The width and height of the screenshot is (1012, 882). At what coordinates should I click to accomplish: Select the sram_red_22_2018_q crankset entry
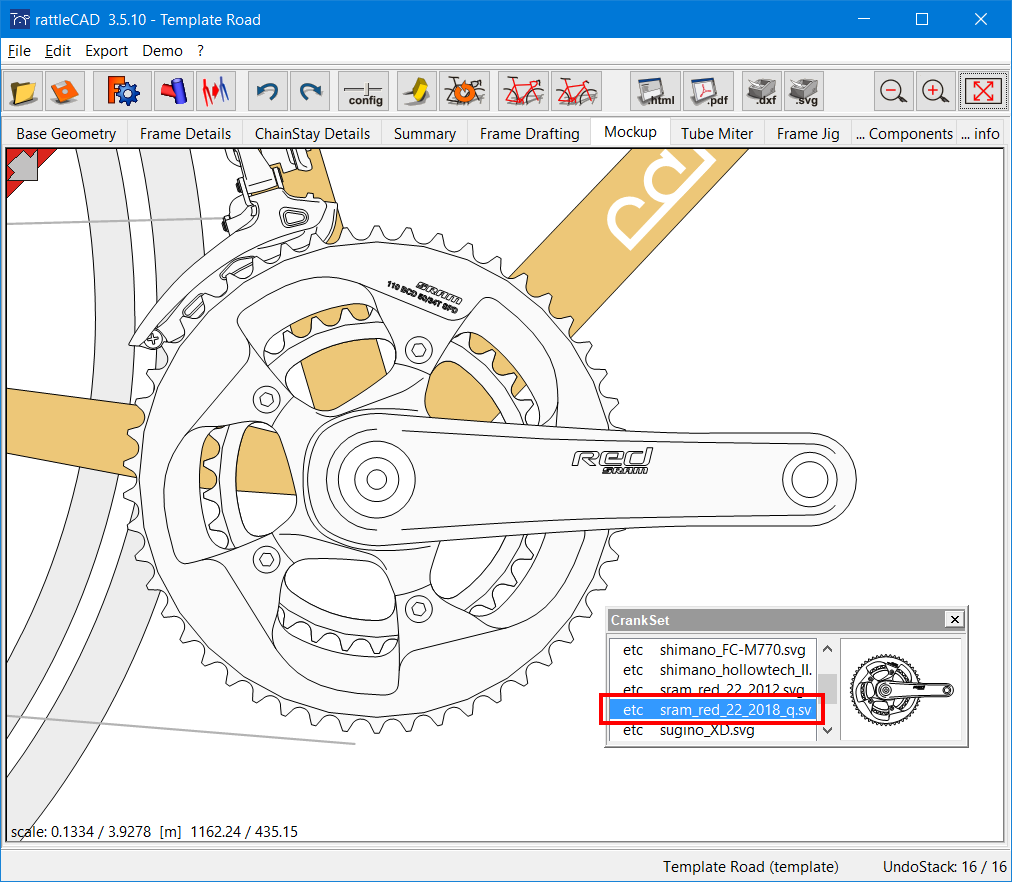pyautogui.click(x=713, y=710)
